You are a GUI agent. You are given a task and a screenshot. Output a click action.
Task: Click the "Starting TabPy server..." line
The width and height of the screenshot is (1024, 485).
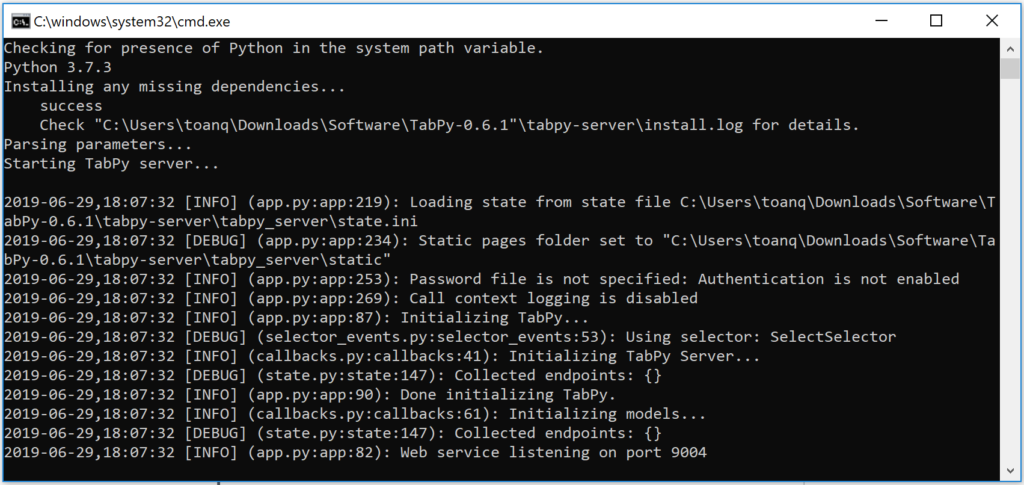[x=112, y=163]
